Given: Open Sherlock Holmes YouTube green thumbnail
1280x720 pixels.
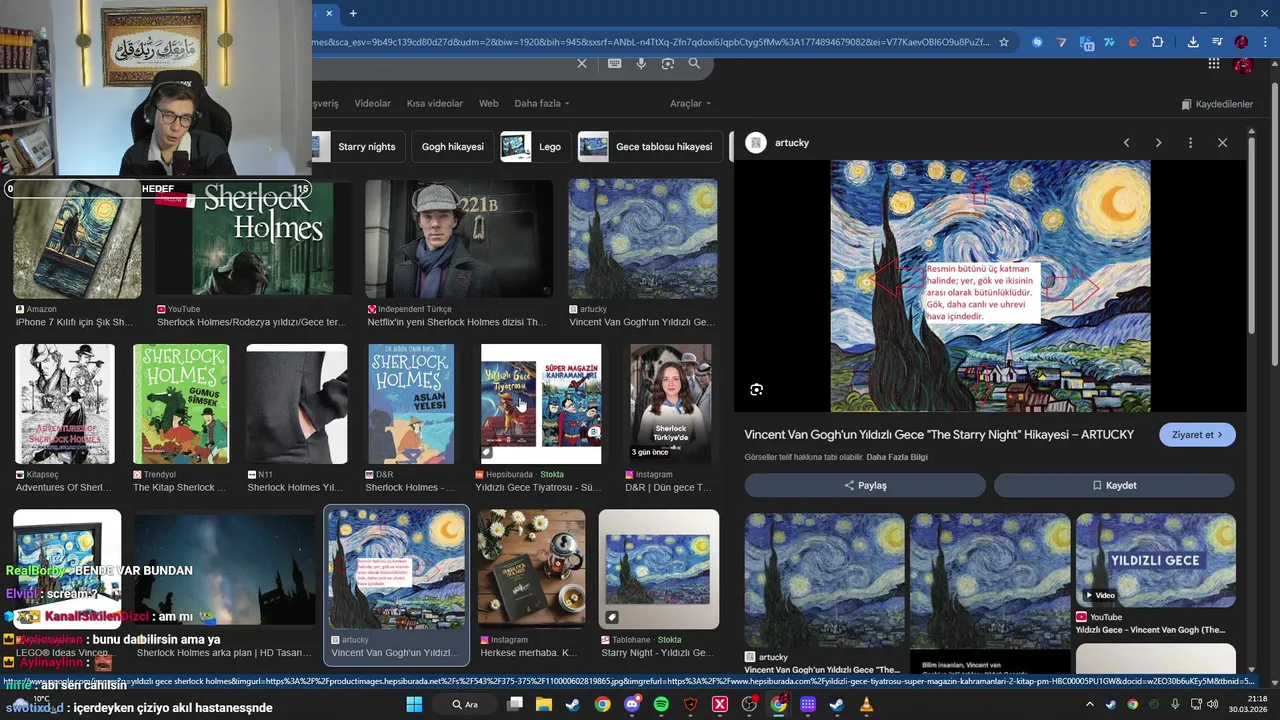Looking at the screenshot, I should point(252,238).
